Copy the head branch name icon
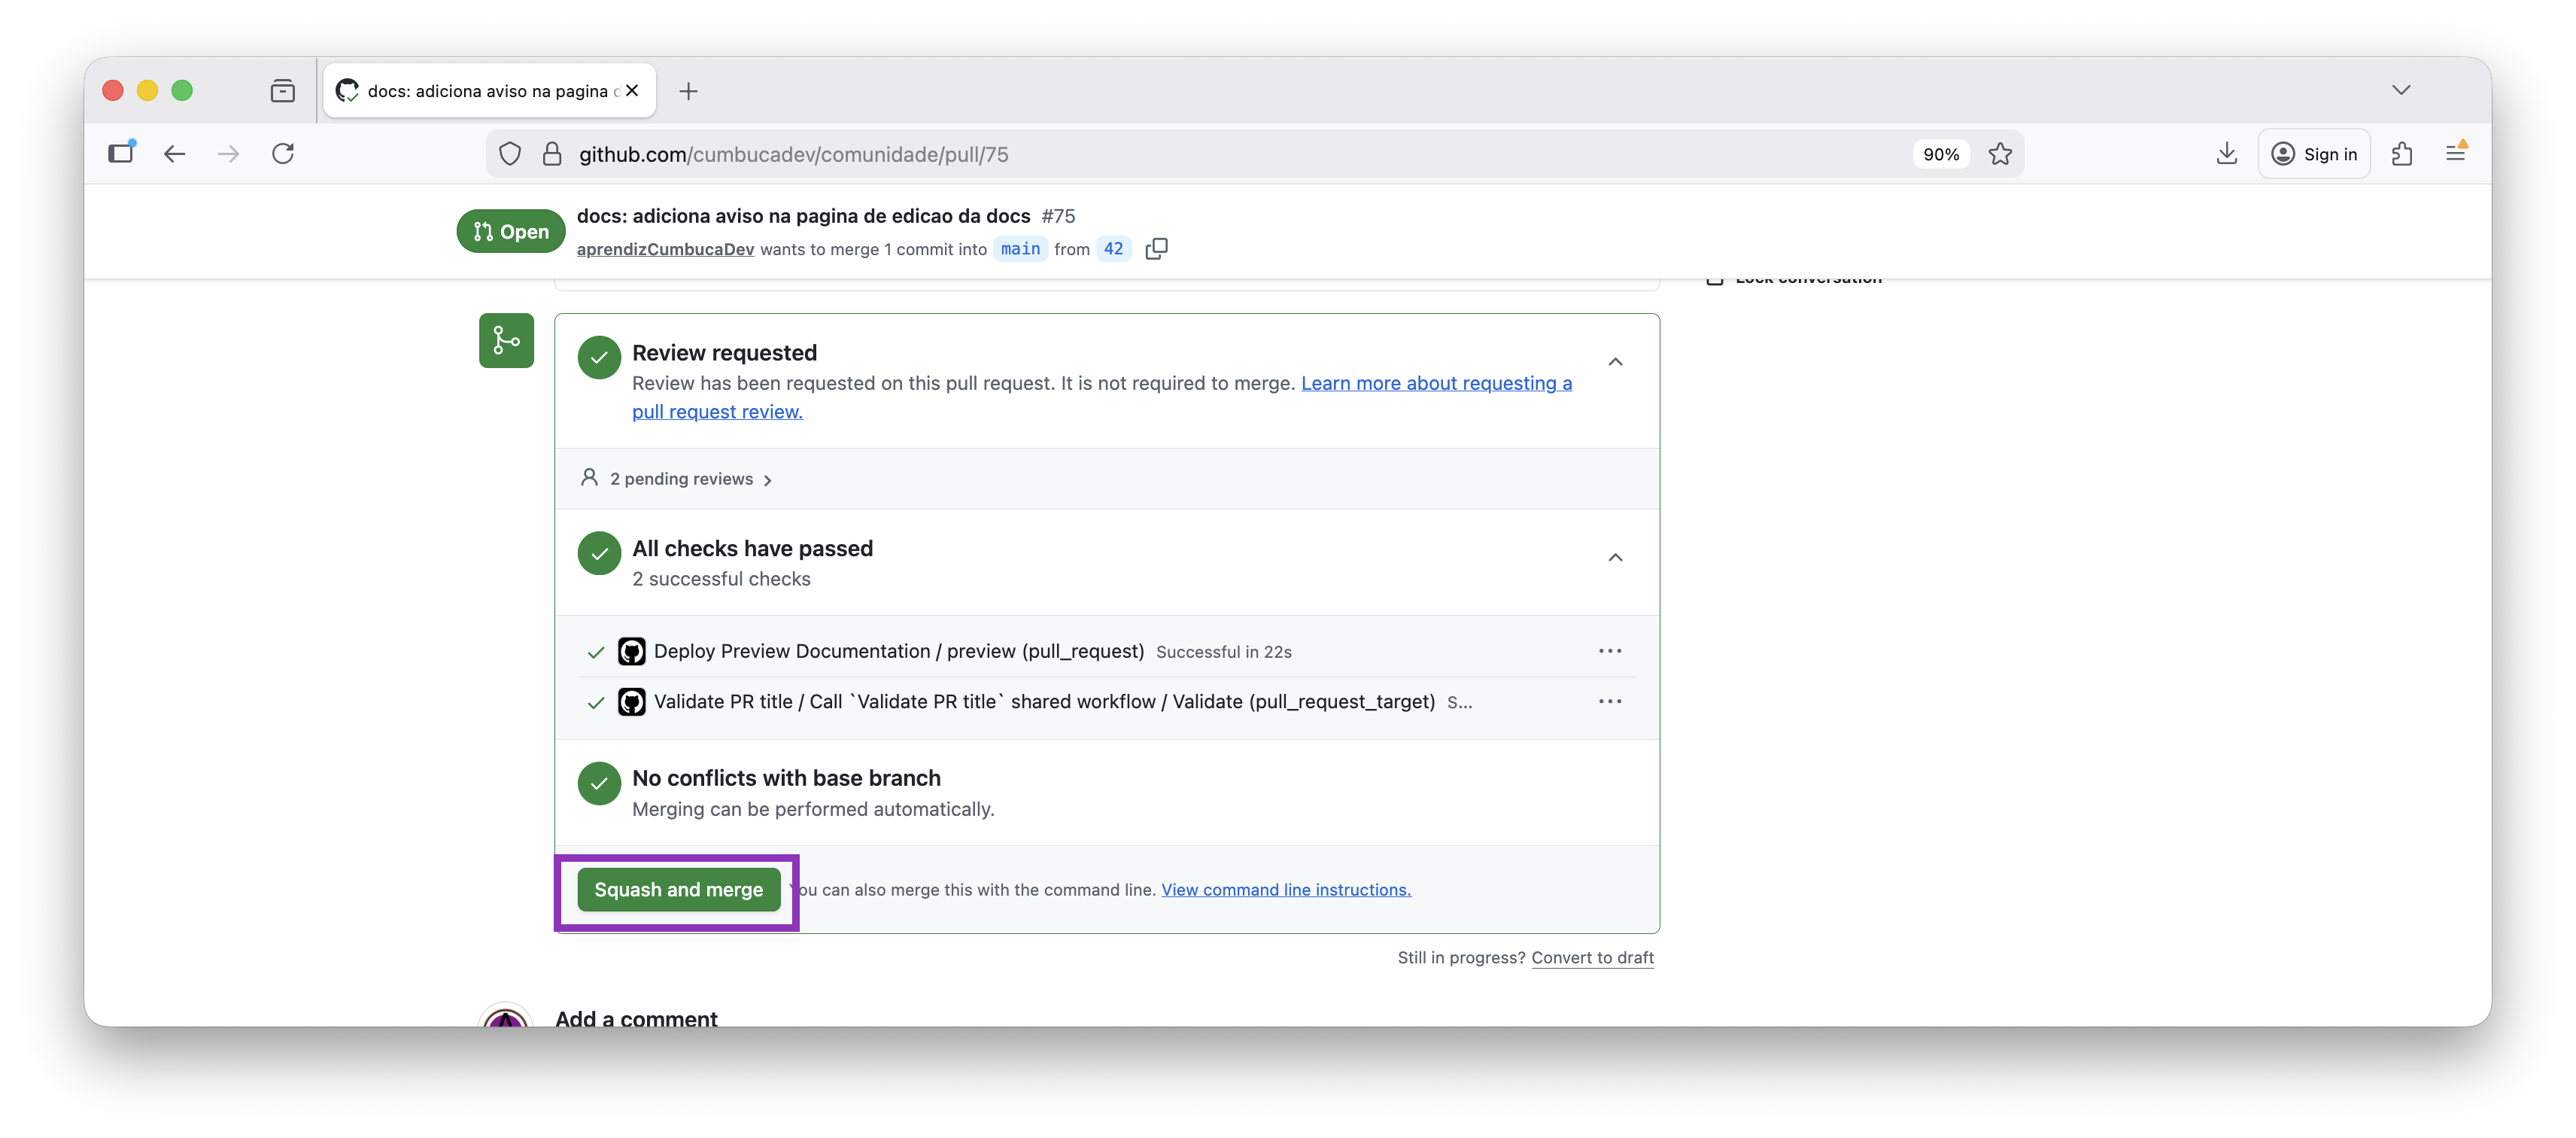Screen dimensions: 2576x1138 [x=1156, y=249]
